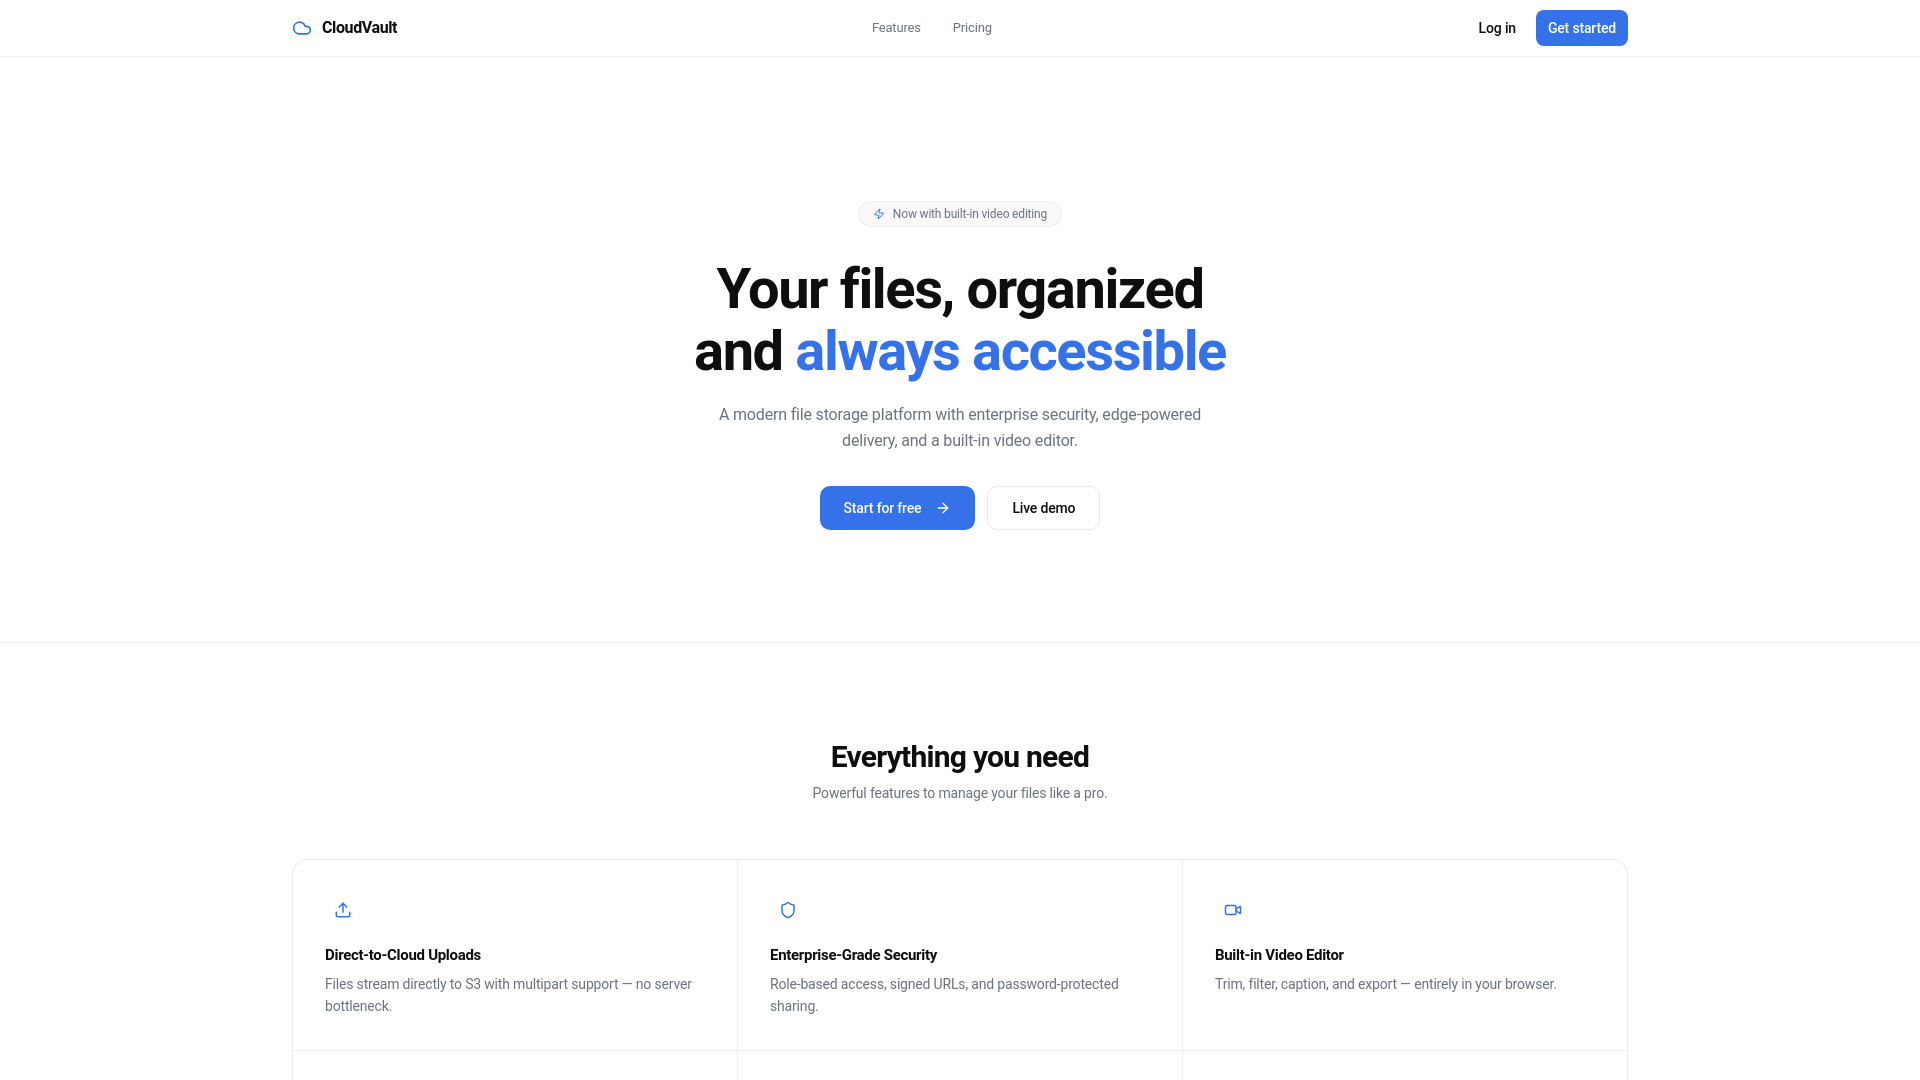Click the video camera icon above Built-in Video Editor
Image resolution: width=1920 pixels, height=1080 pixels.
tap(1233, 910)
